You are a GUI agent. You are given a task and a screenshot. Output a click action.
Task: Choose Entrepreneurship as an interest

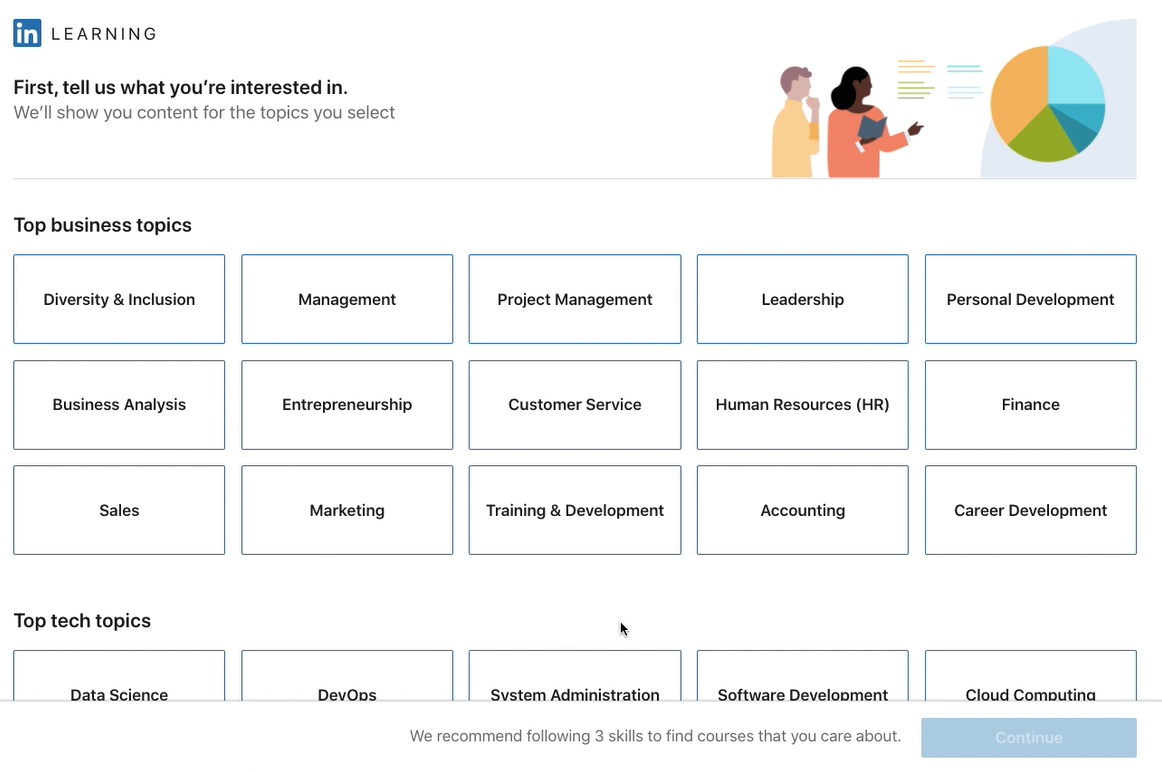pos(347,405)
